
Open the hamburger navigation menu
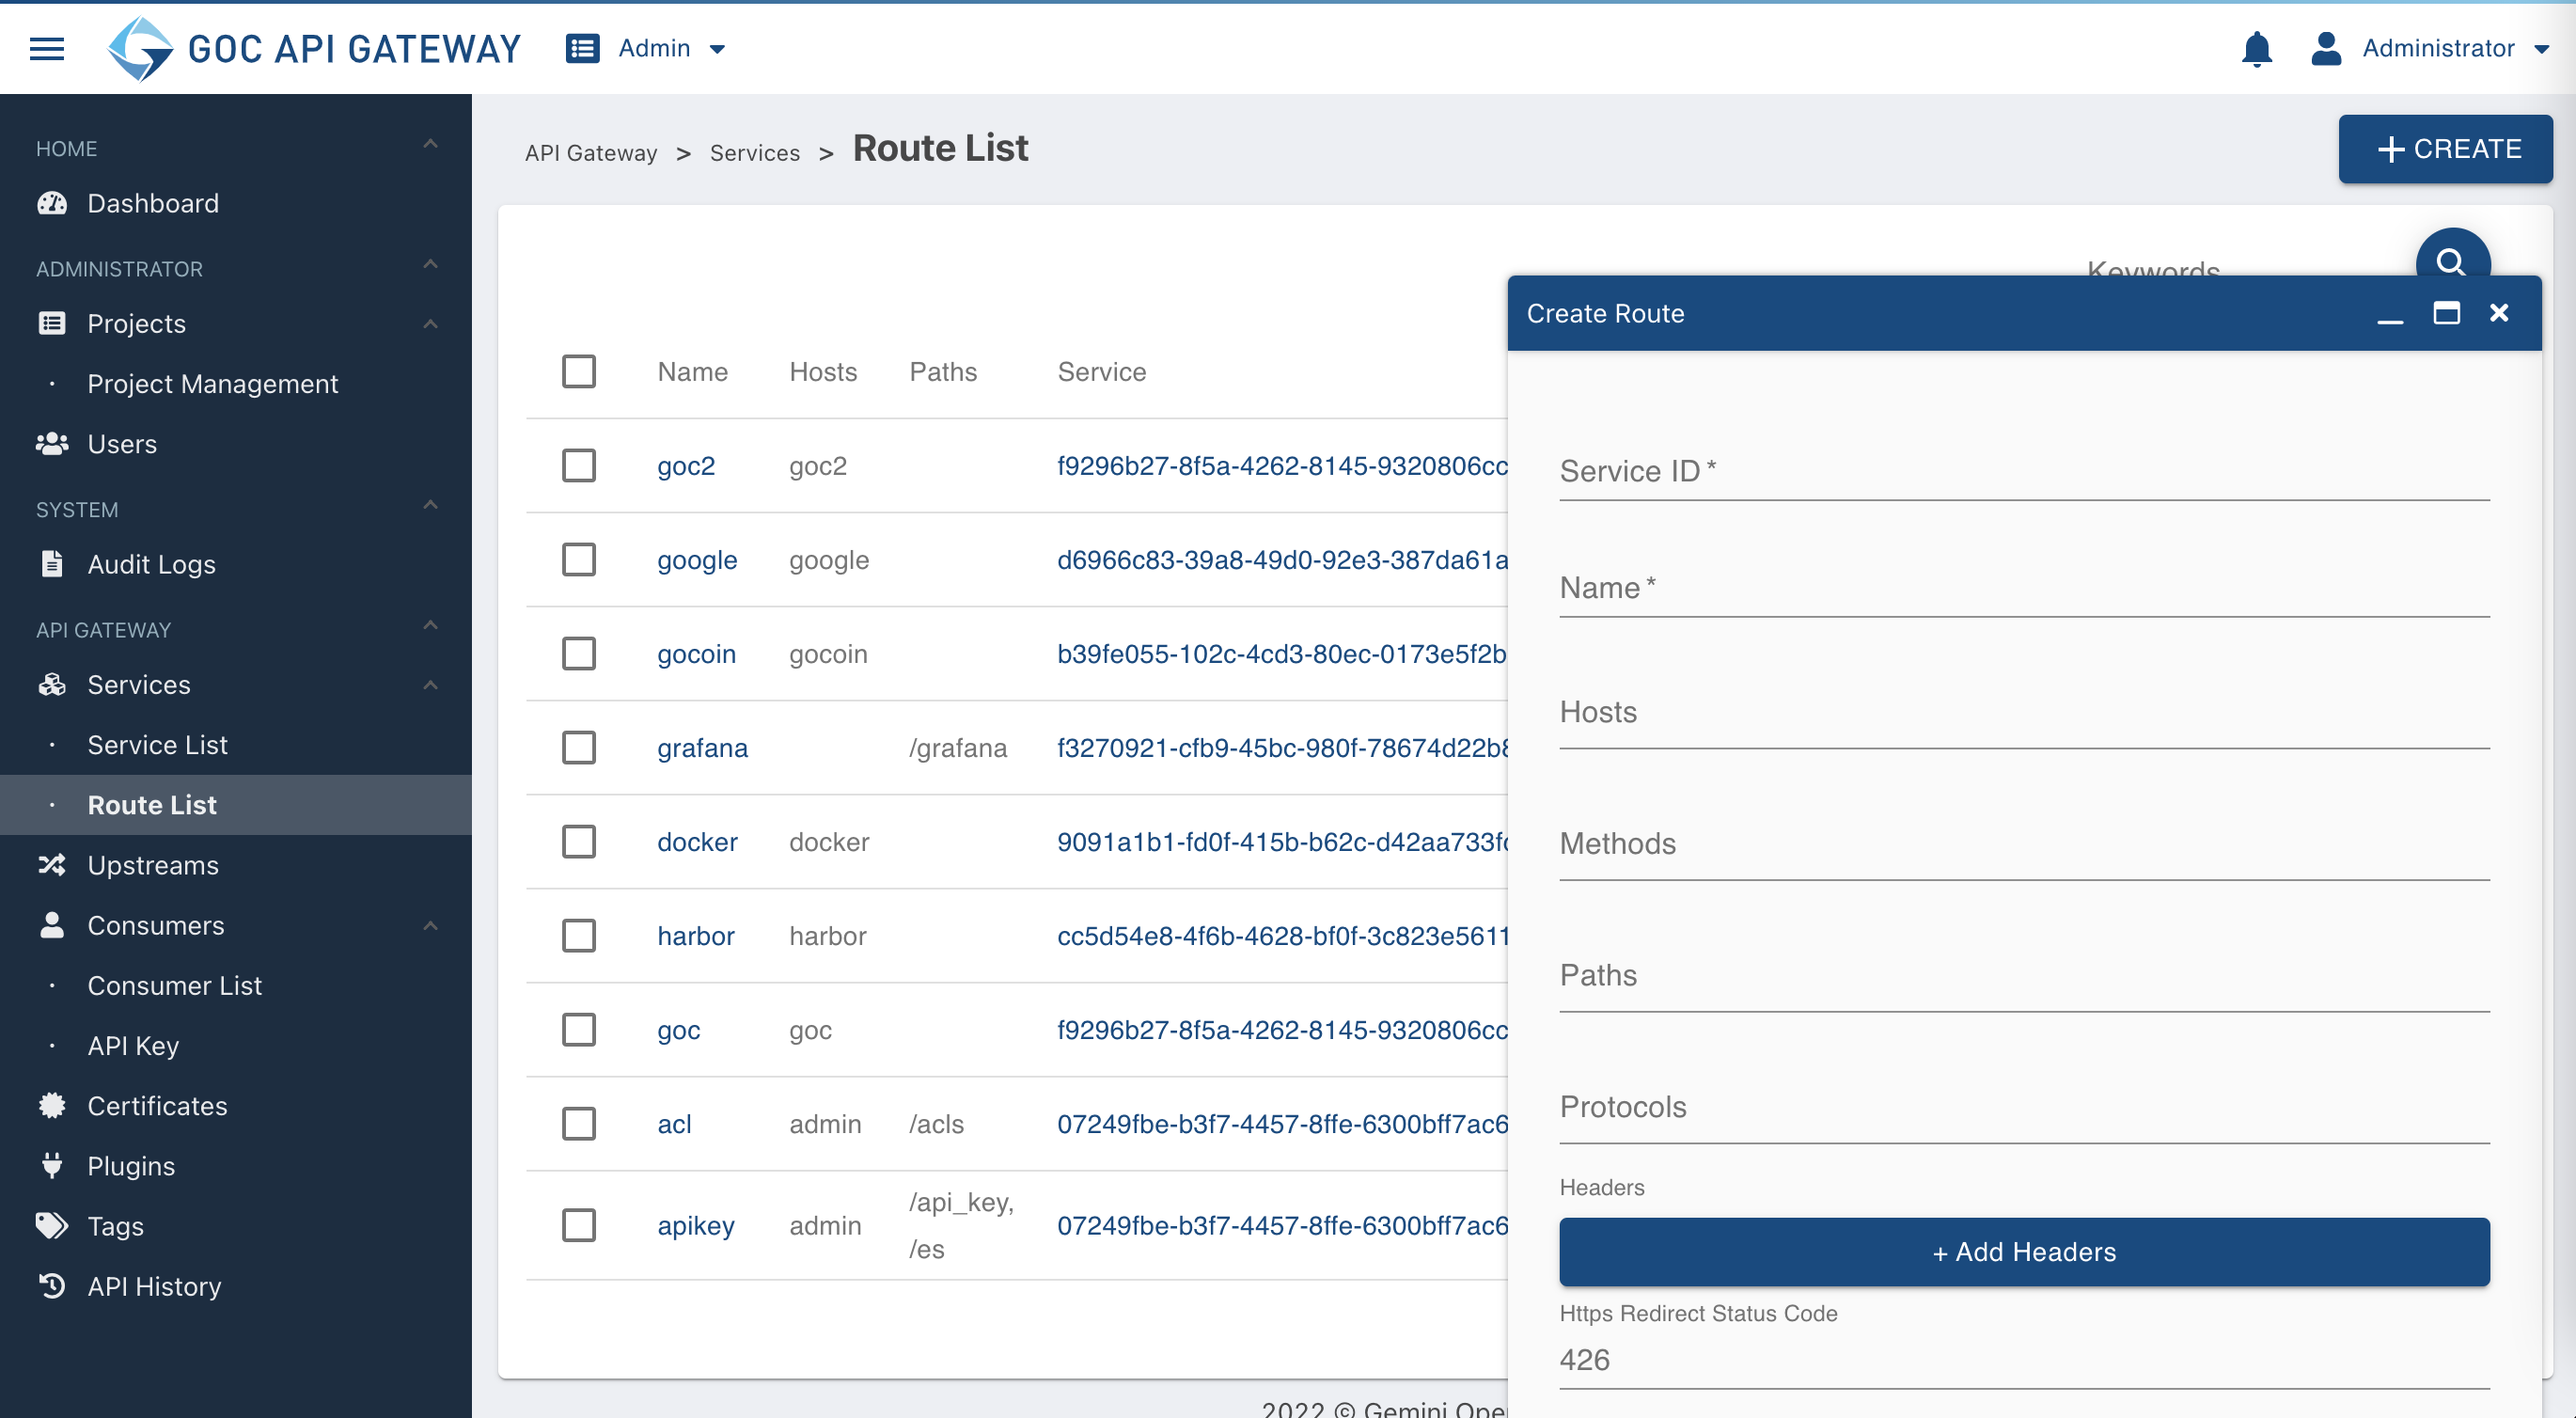47,48
